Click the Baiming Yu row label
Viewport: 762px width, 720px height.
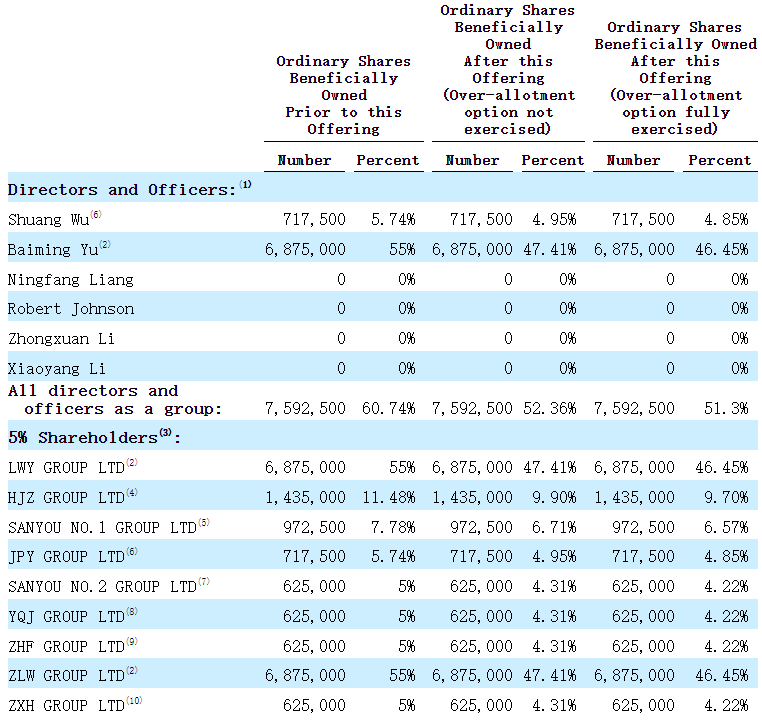pos(52,250)
